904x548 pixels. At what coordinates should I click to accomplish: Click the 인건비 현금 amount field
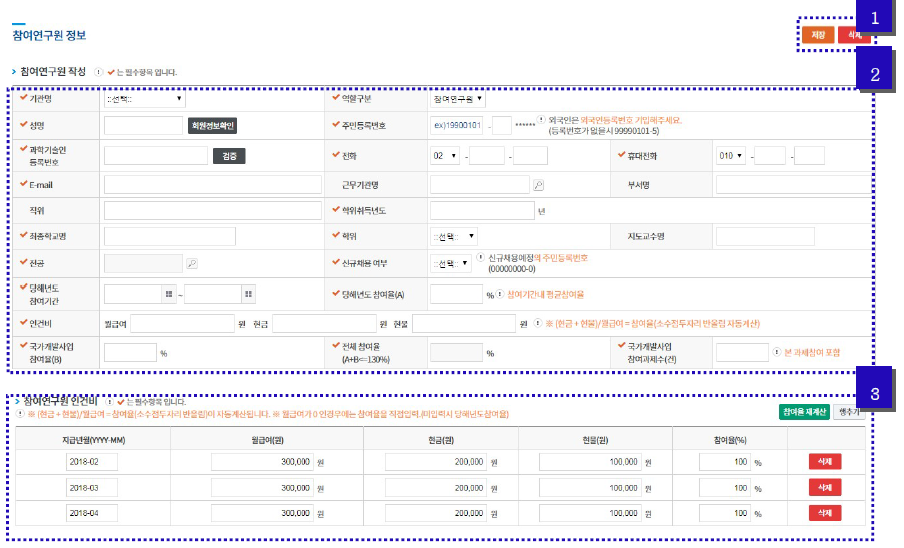pos(324,324)
